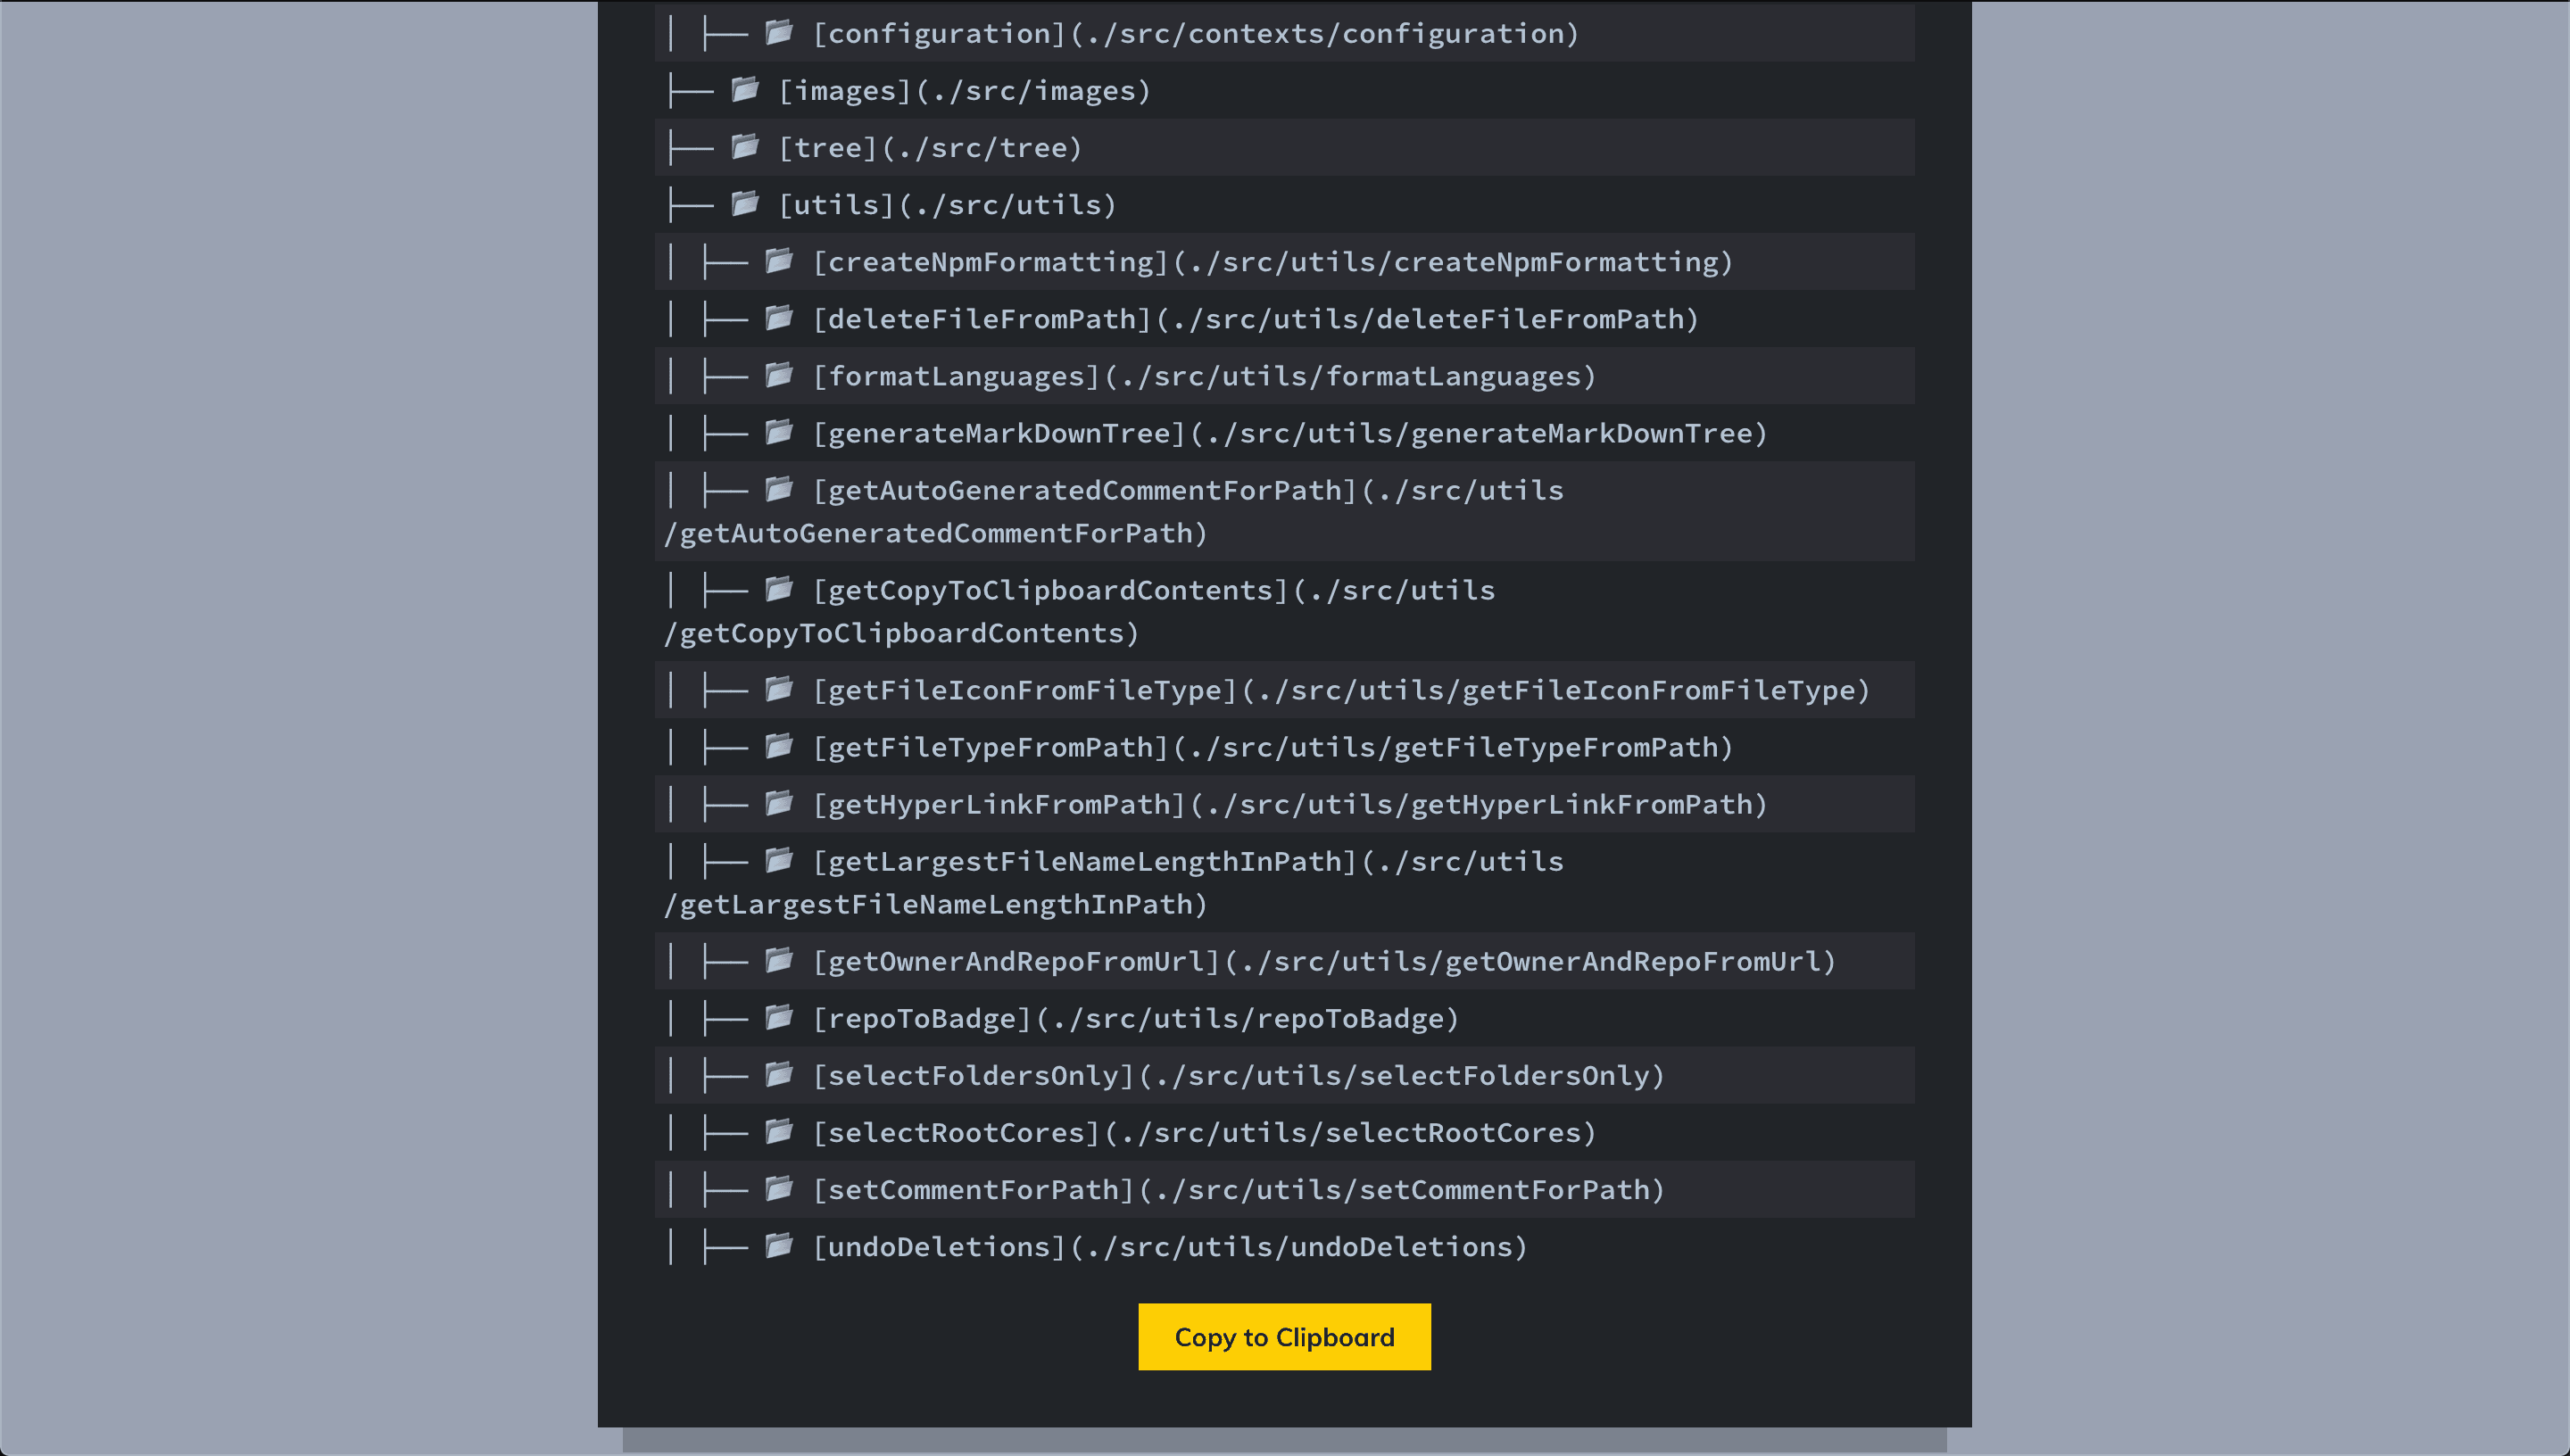The image size is (2570, 1456).
Task: Select the [createNpmFormatting] path text
Action: [x=1273, y=262]
